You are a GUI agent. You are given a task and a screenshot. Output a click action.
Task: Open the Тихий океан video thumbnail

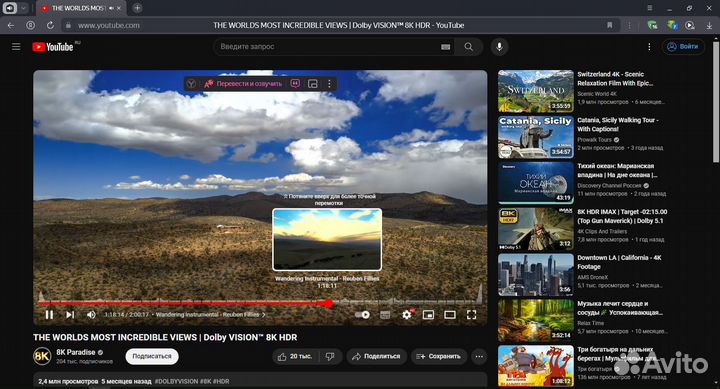pyautogui.click(x=535, y=183)
